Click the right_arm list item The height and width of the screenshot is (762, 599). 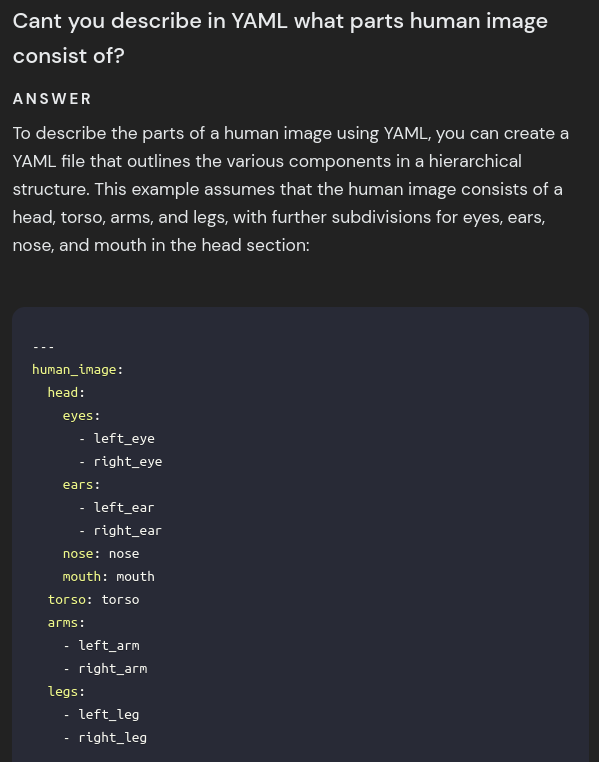105,669
